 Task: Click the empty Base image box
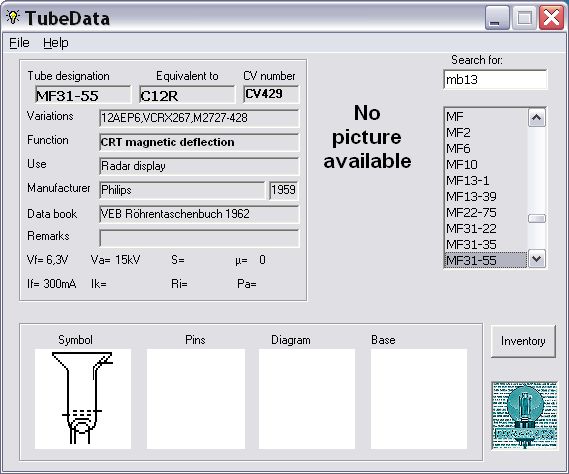pos(419,399)
